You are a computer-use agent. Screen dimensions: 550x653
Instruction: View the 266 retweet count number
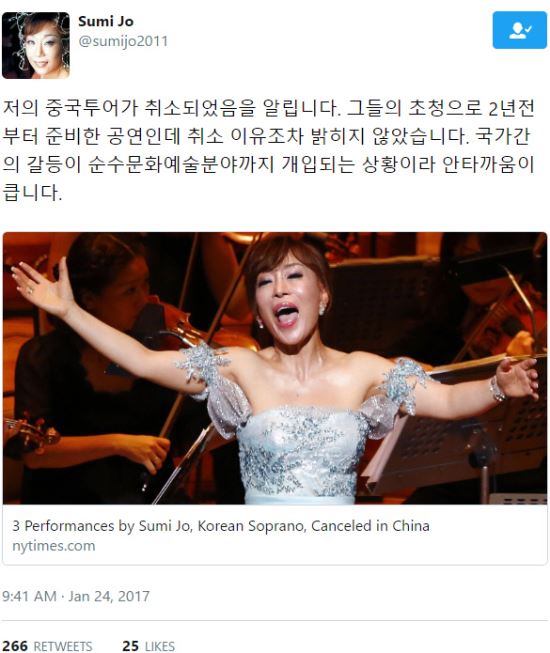[x=15, y=646]
